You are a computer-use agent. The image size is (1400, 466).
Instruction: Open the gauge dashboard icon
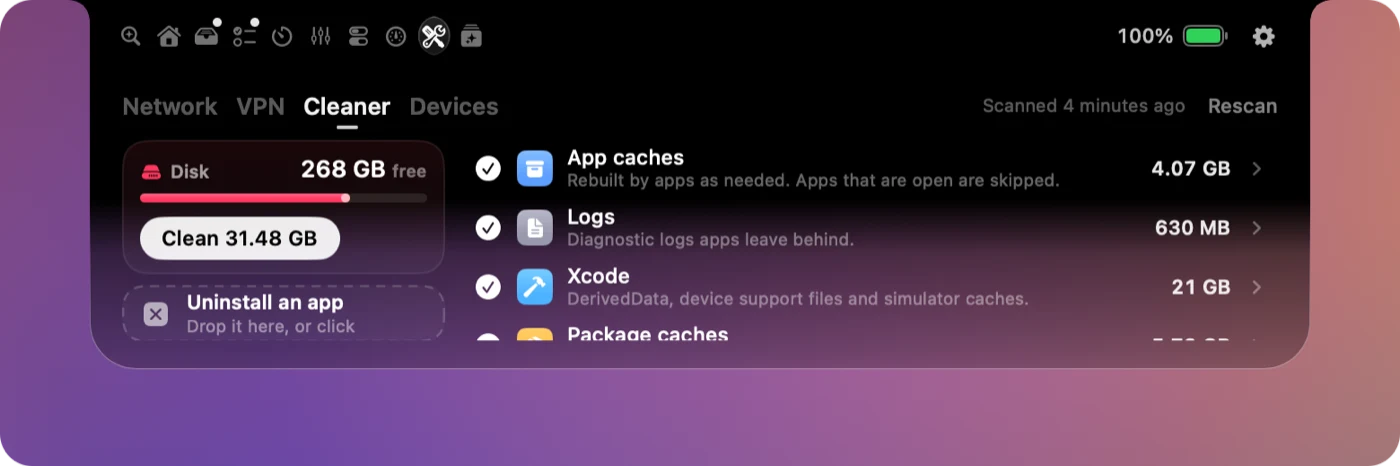(x=396, y=36)
